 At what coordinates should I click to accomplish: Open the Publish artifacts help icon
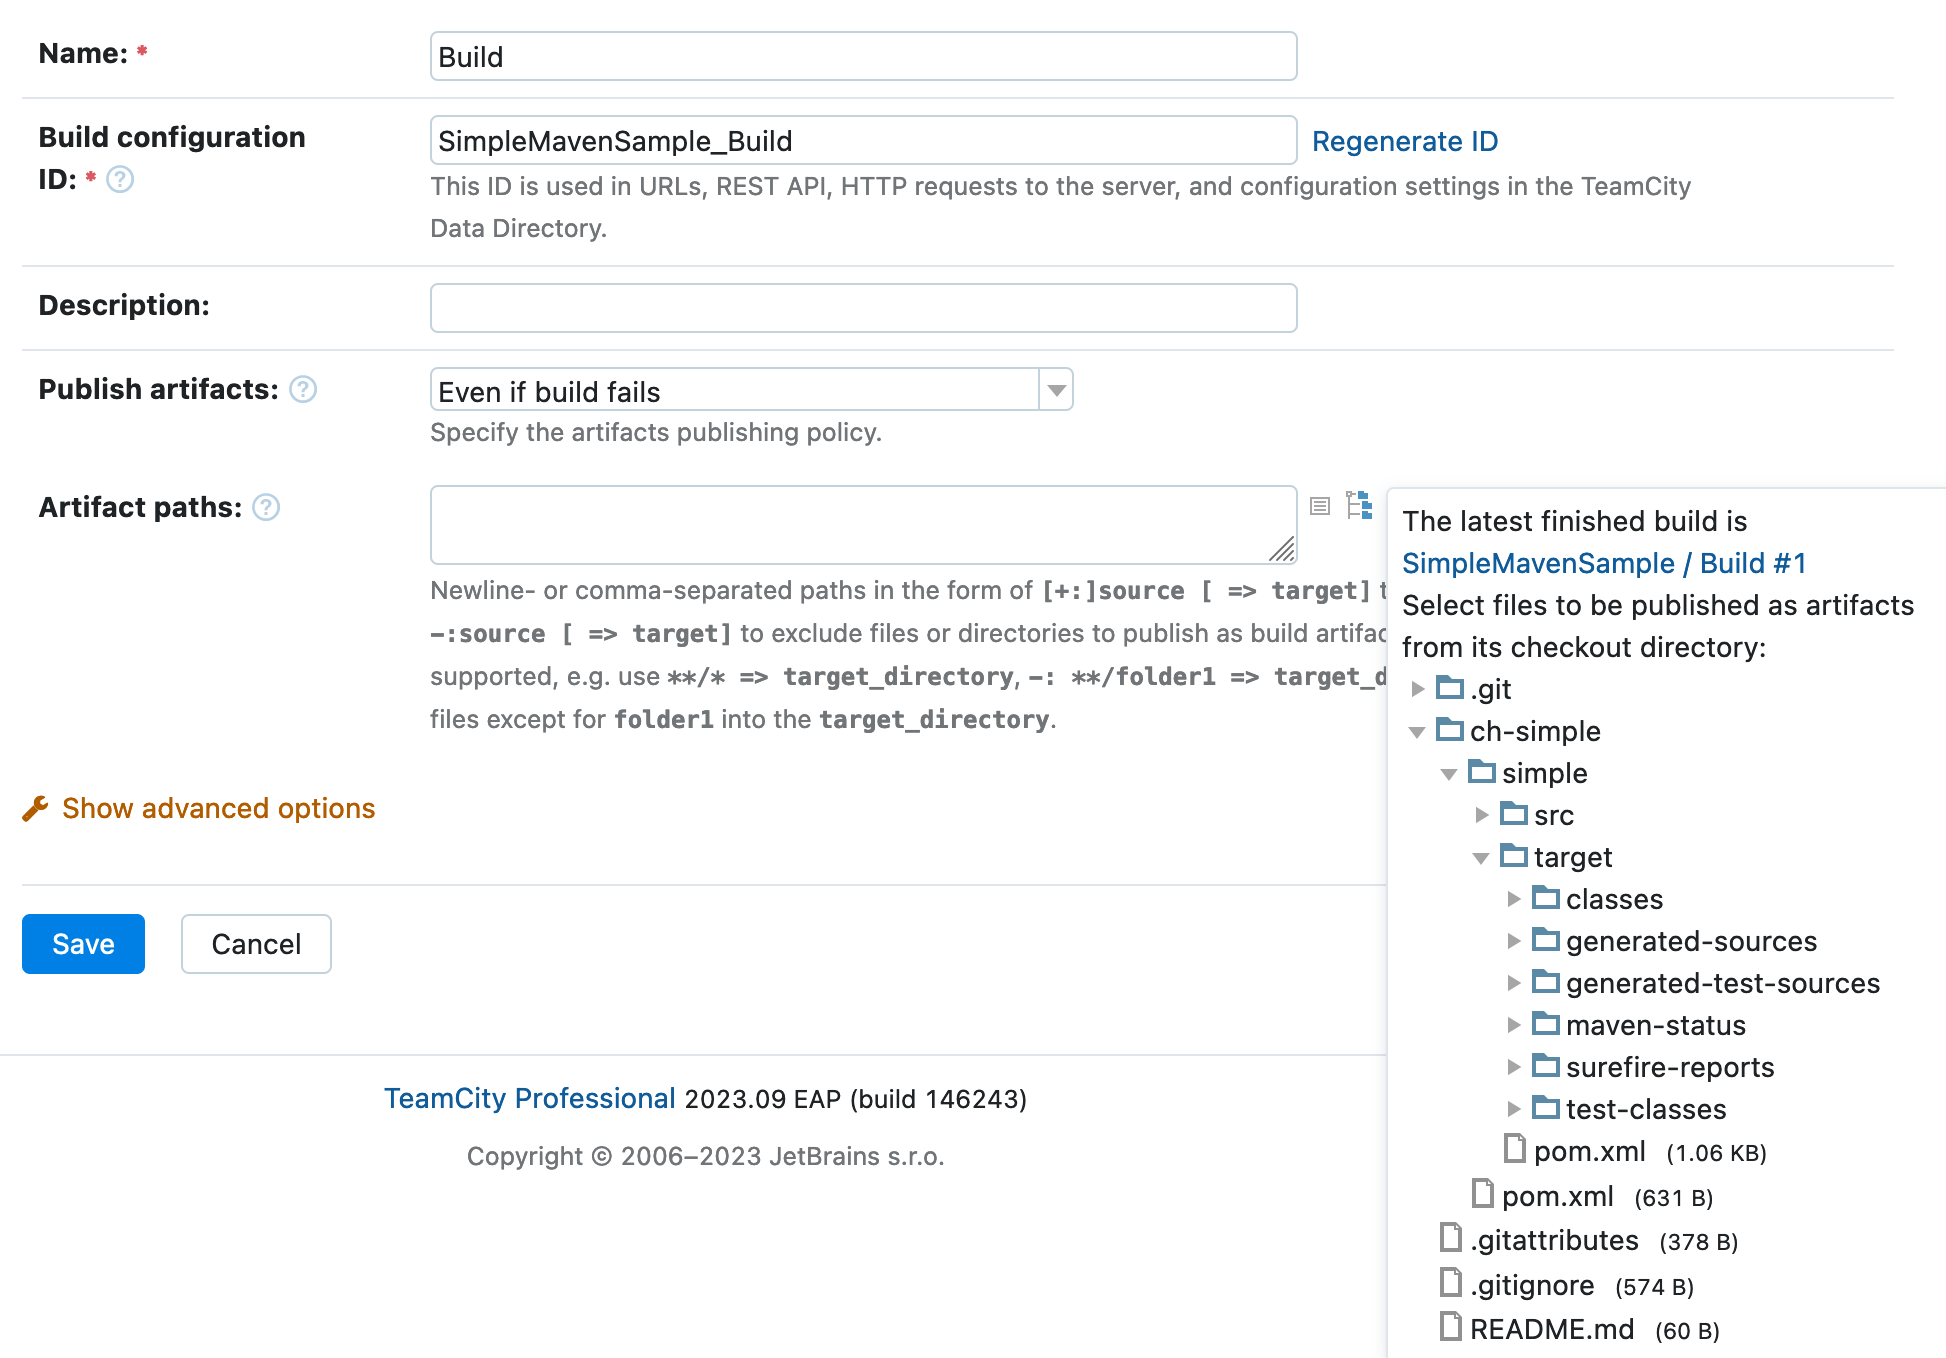(x=303, y=389)
